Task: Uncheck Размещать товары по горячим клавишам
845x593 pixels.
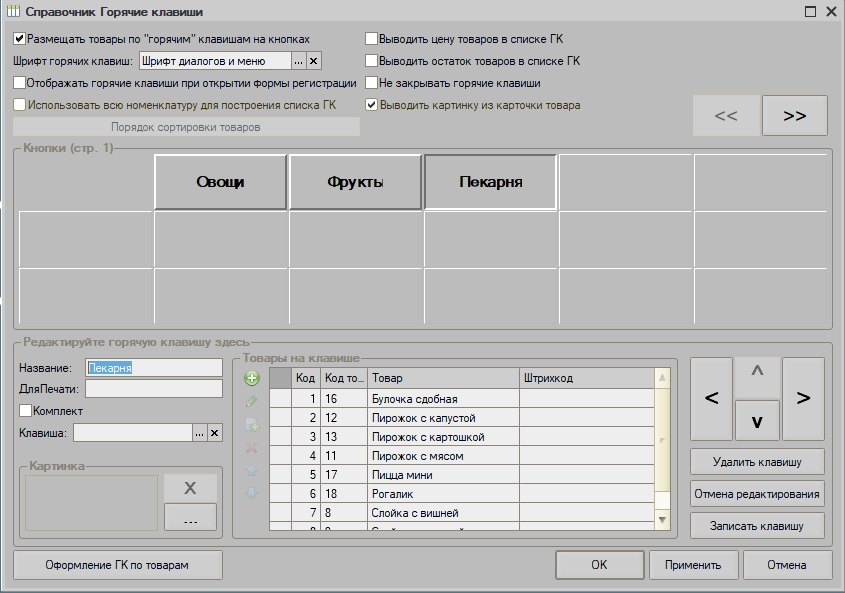Action: pyautogui.click(x=19, y=39)
